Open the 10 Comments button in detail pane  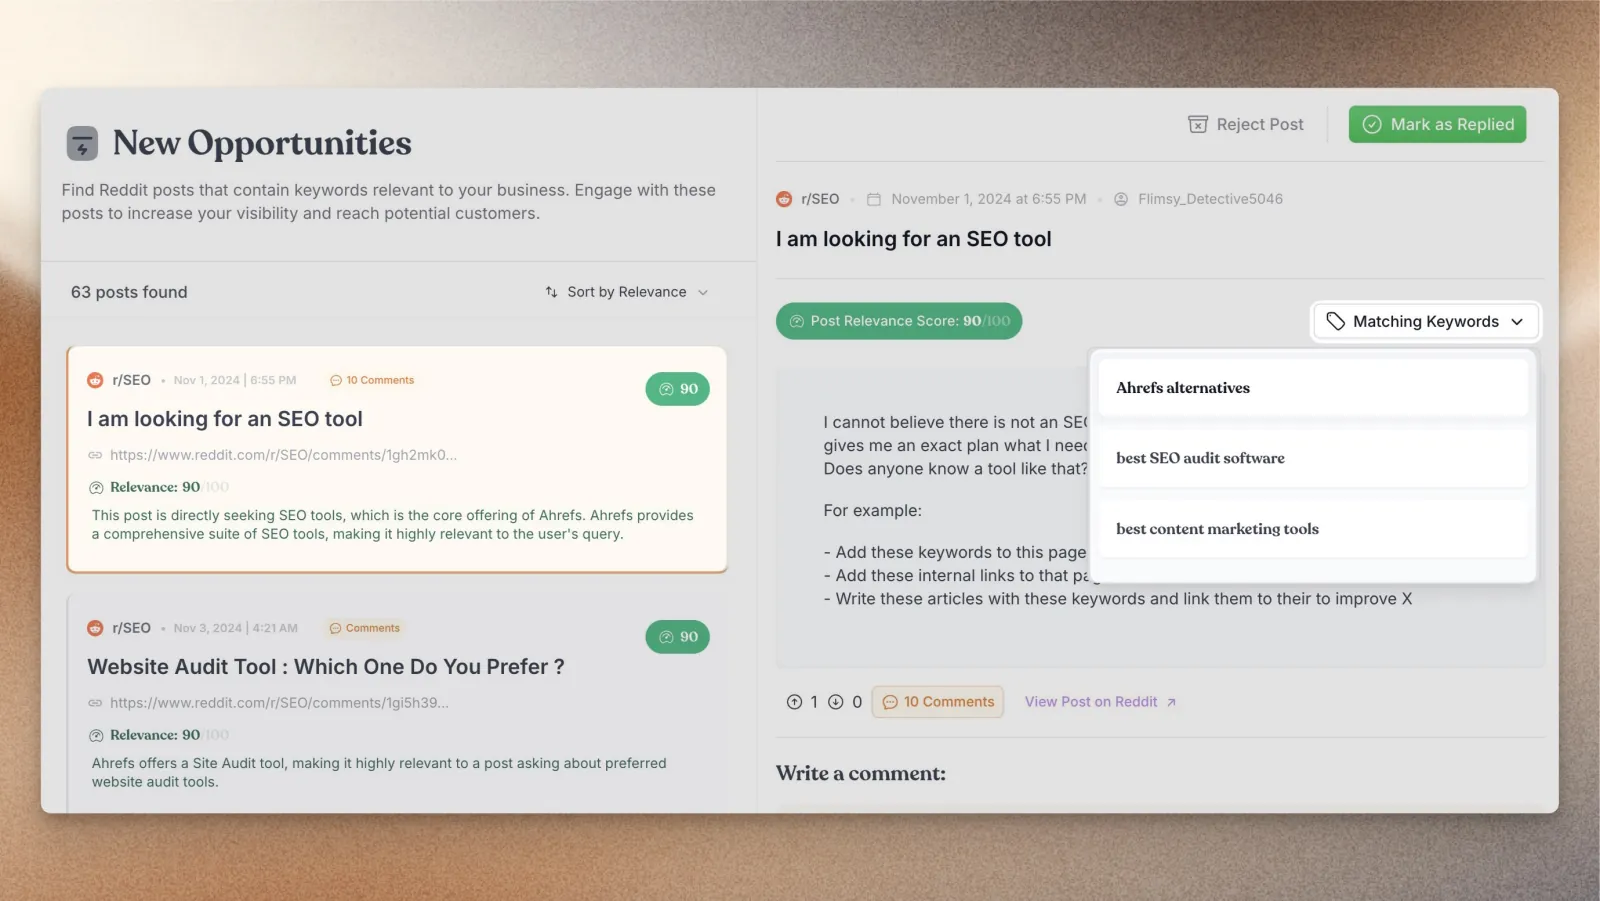(938, 702)
